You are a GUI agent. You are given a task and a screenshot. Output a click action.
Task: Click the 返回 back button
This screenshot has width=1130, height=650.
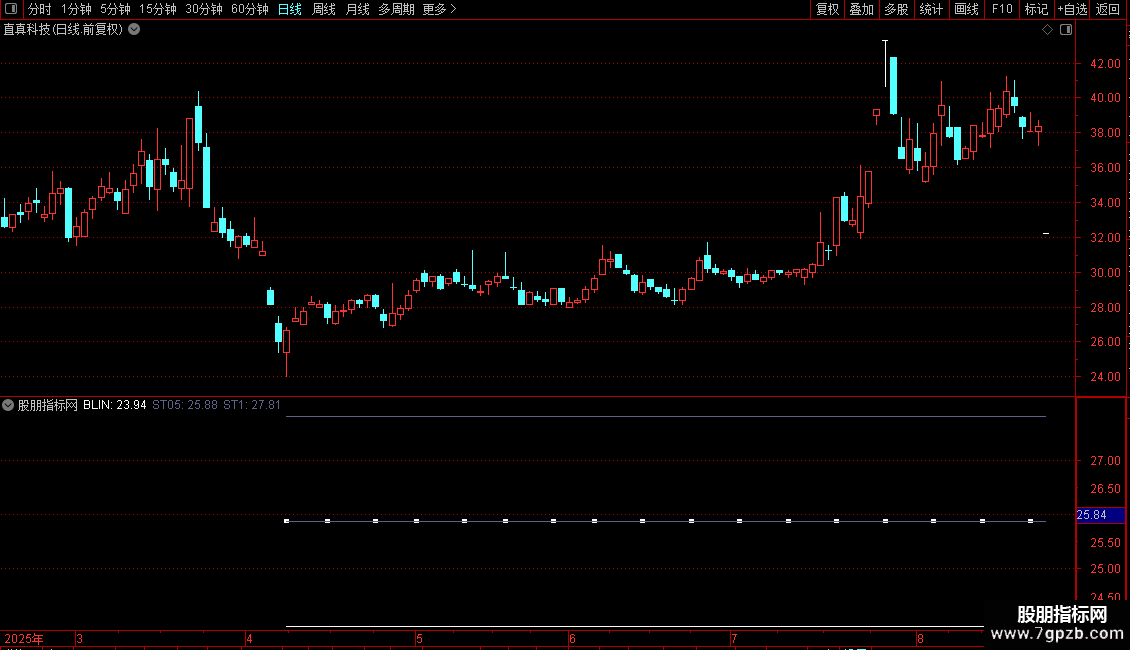coord(1108,9)
